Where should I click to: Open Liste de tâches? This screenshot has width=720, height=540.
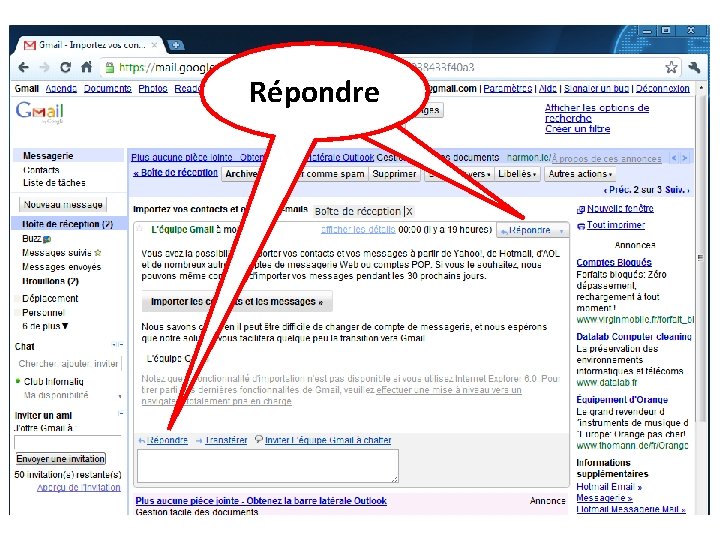[54, 183]
